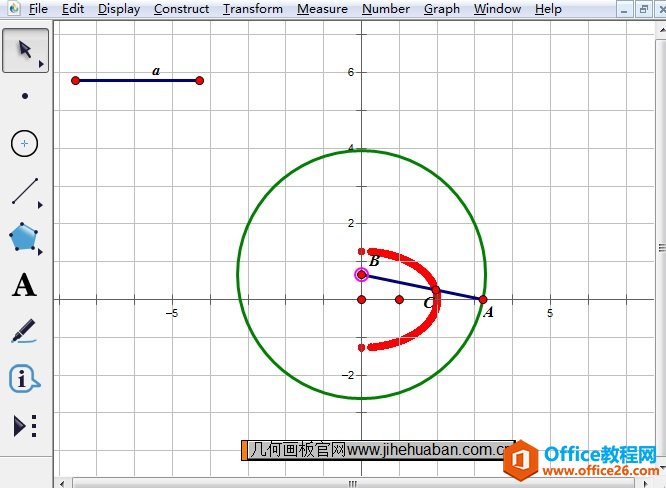The height and width of the screenshot is (488, 666).
Task: Expand the Arrow tool flyout triangle
Action: pos(41,64)
